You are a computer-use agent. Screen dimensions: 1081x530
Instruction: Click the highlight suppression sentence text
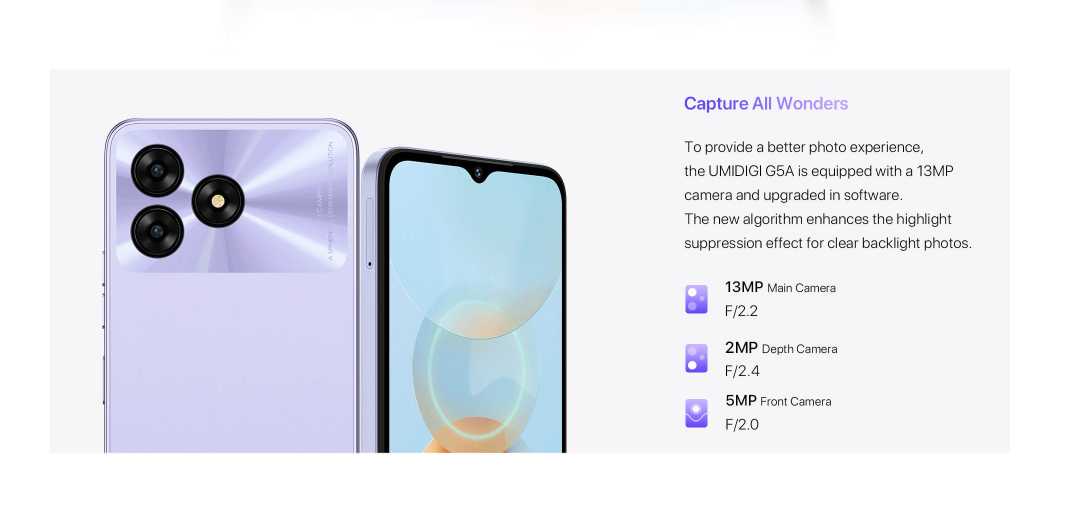pyautogui.click(x=827, y=231)
